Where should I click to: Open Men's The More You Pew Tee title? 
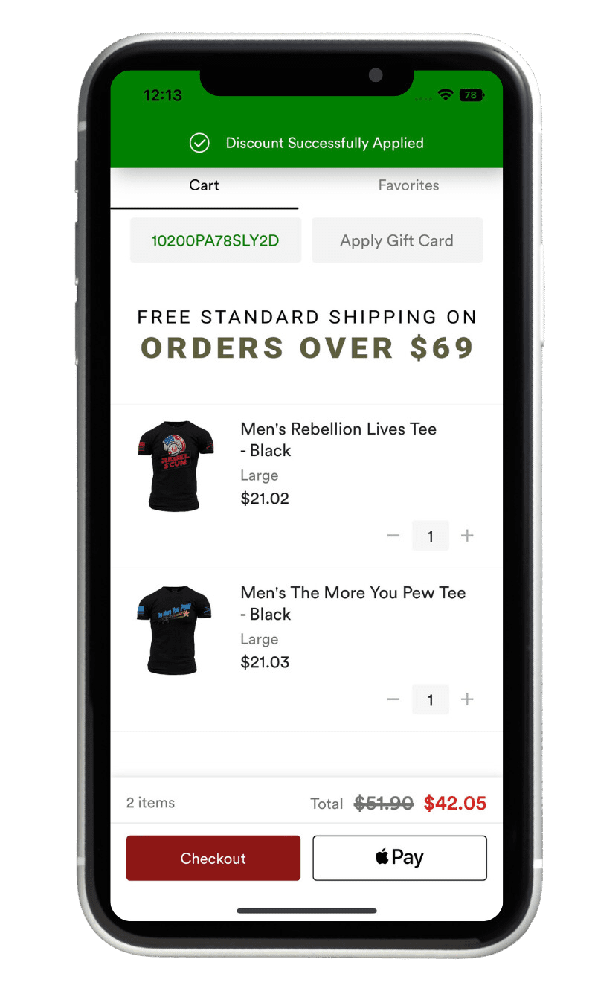[353, 603]
